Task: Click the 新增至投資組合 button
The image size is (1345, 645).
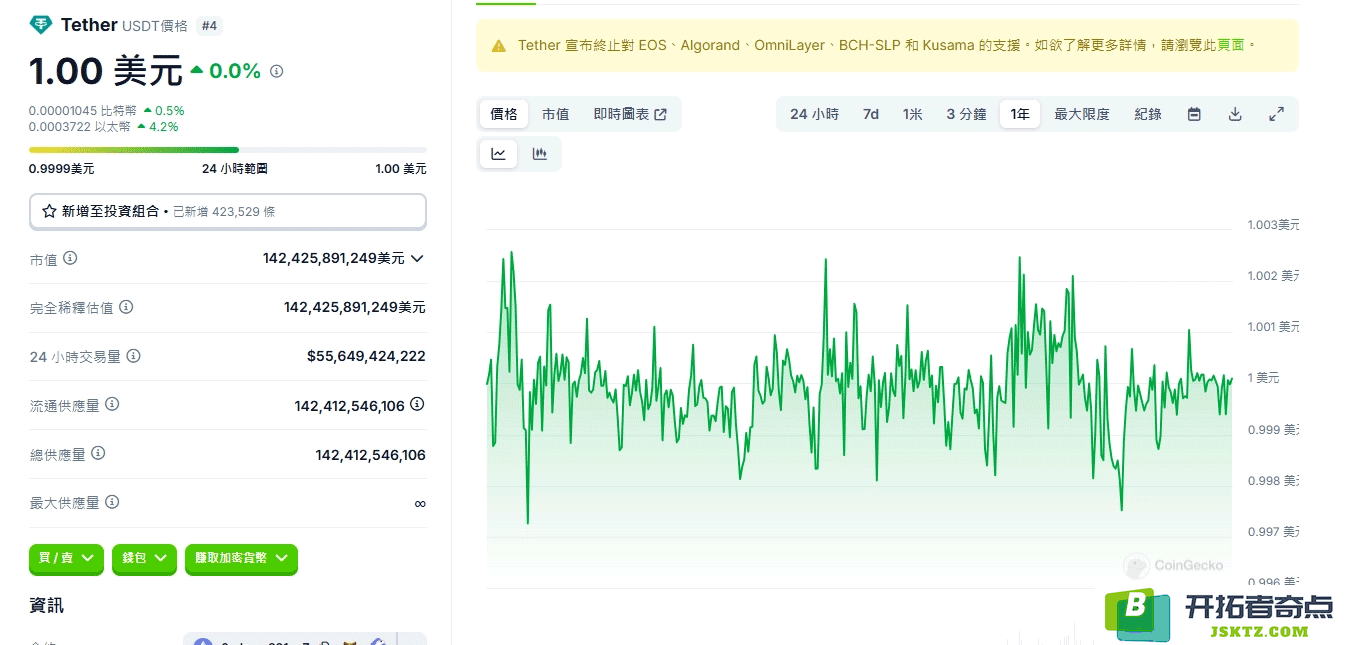Action: (228, 211)
